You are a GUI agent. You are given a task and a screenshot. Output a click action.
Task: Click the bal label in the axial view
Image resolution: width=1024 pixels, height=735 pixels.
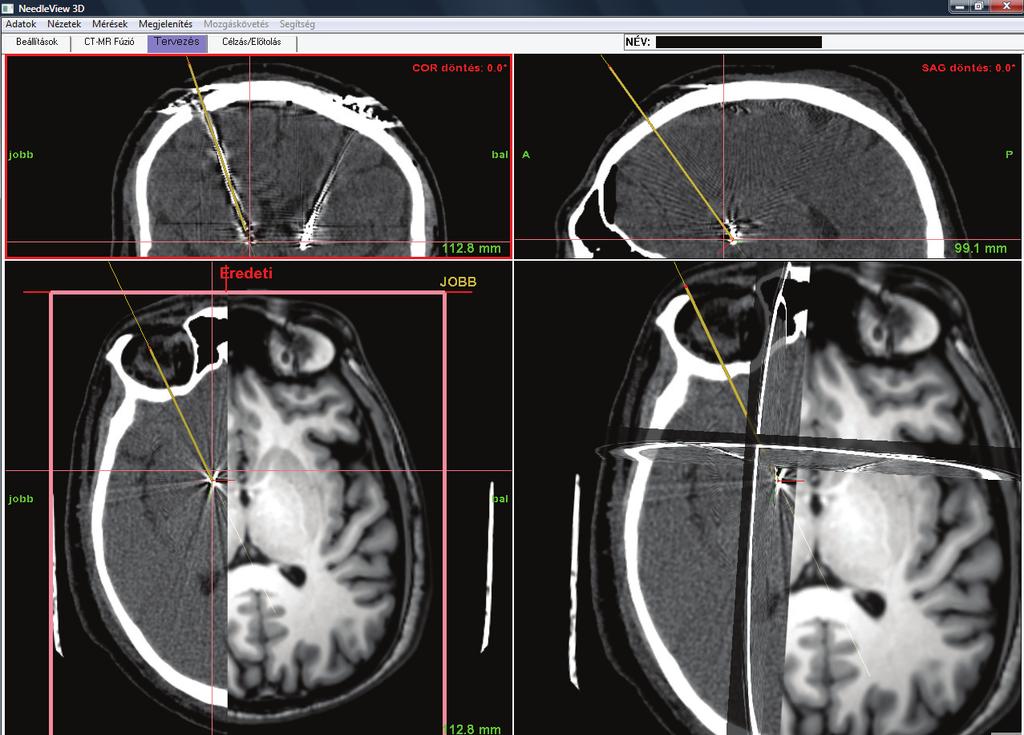(x=500, y=499)
